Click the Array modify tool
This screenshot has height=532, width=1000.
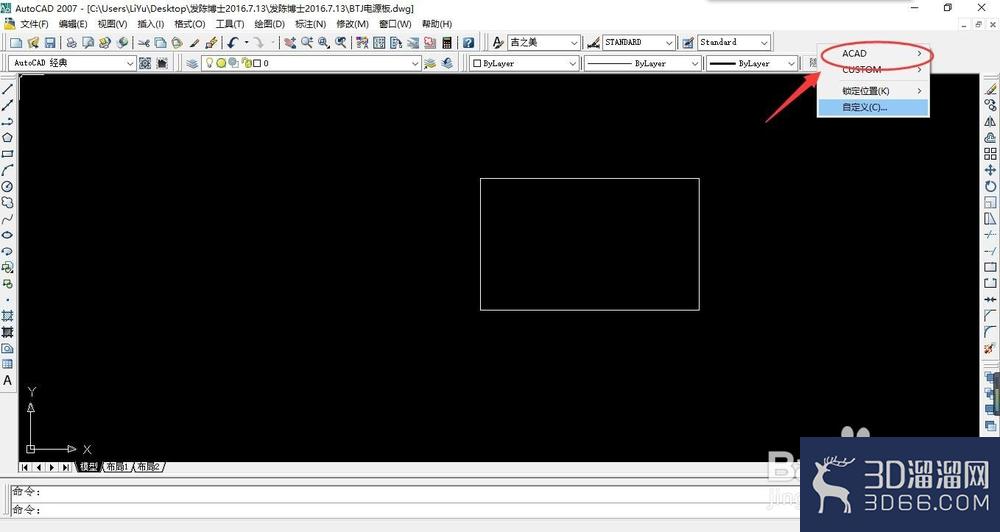point(990,154)
